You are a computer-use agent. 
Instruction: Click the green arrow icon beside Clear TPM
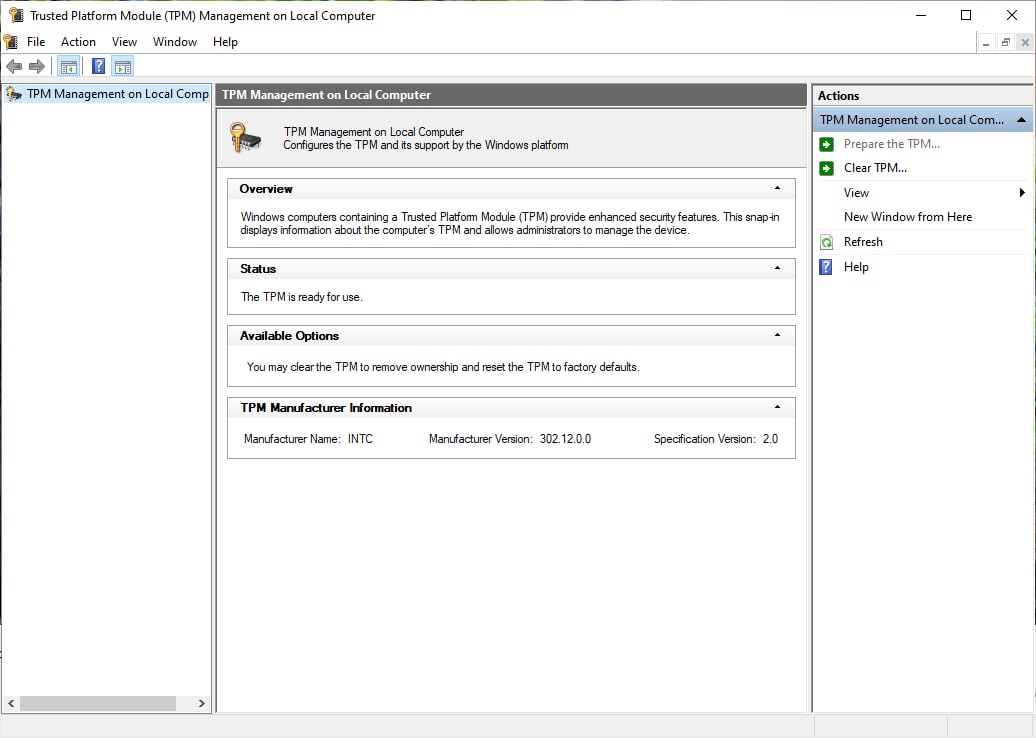pyautogui.click(x=827, y=168)
